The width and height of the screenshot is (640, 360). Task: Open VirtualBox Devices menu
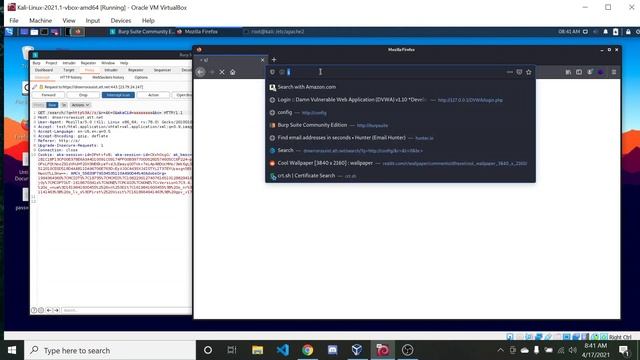(121, 20)
